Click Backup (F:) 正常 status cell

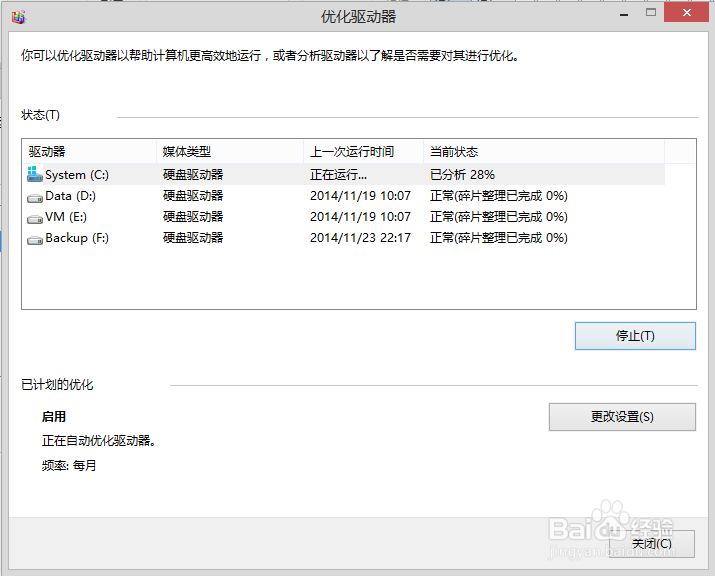click(499, 238)
